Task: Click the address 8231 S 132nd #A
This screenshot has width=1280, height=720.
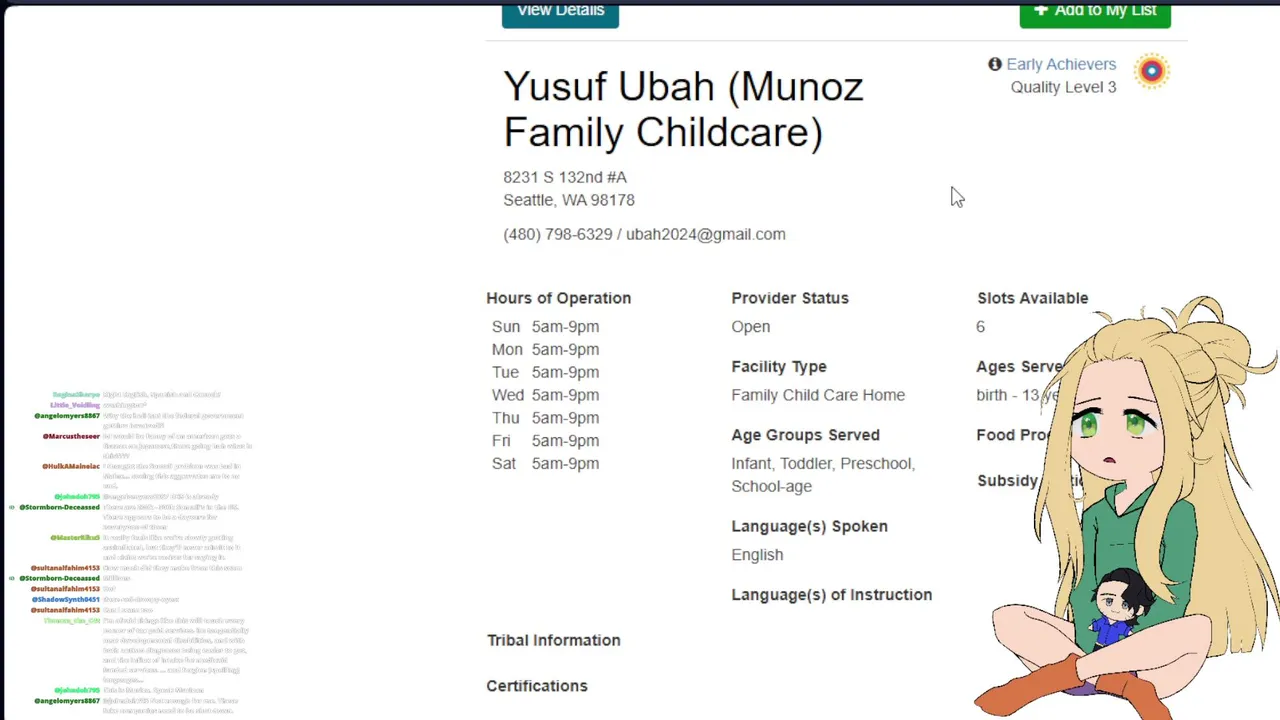Action: (565, 177)
